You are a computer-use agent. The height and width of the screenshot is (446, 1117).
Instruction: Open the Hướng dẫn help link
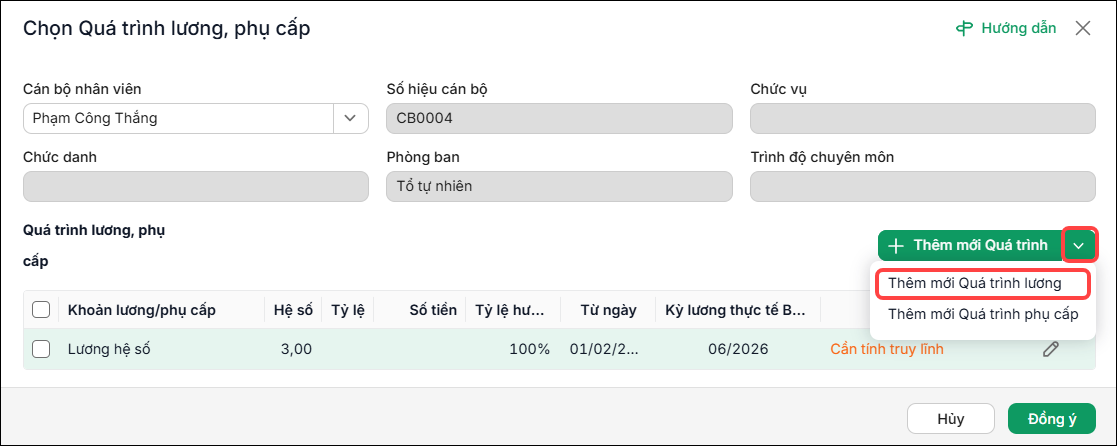click(1006, 28)
